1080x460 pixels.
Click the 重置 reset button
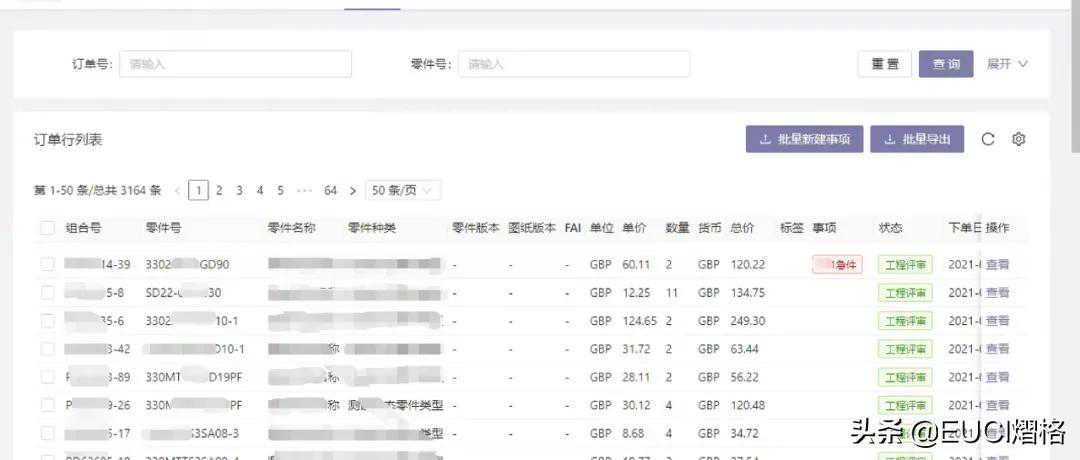pyautogui.click(x=884, y=64)
